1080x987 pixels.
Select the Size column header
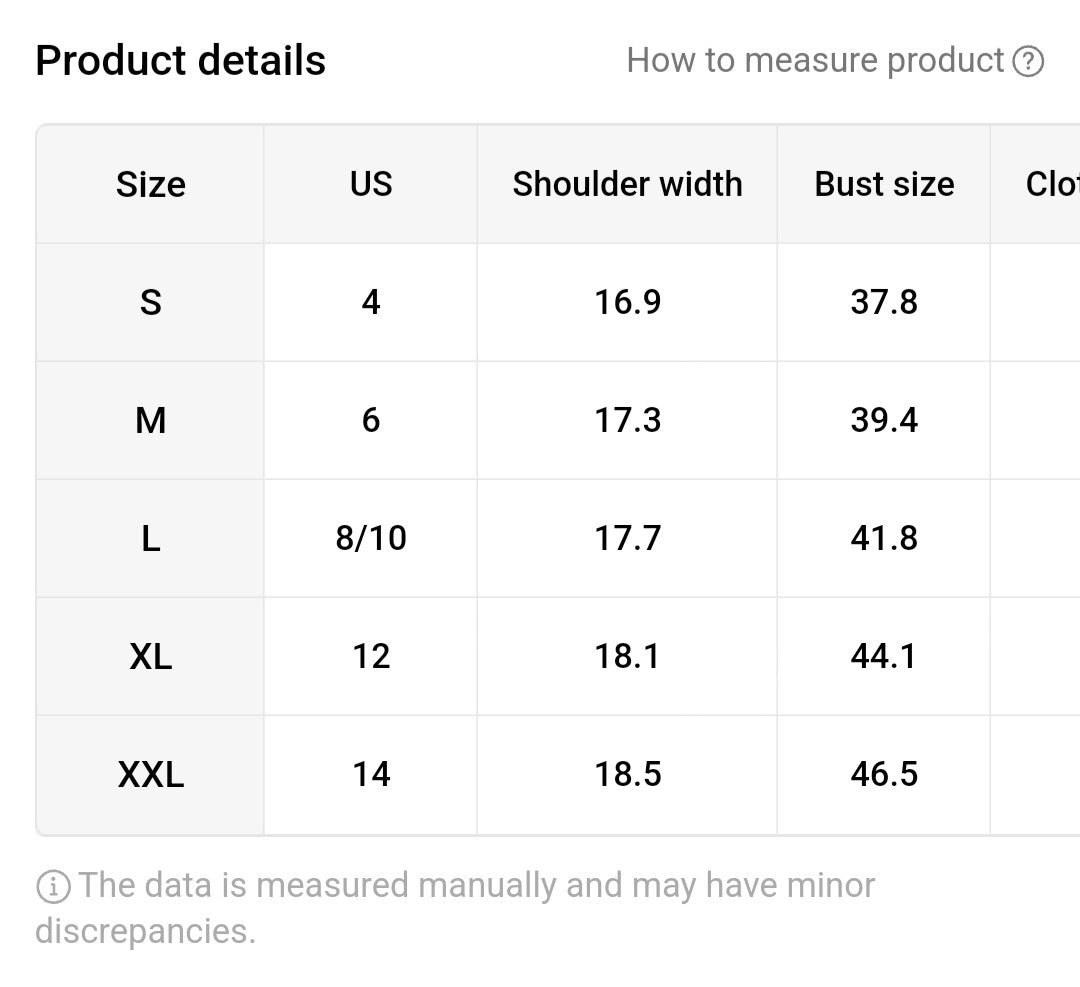pos(150,184)
